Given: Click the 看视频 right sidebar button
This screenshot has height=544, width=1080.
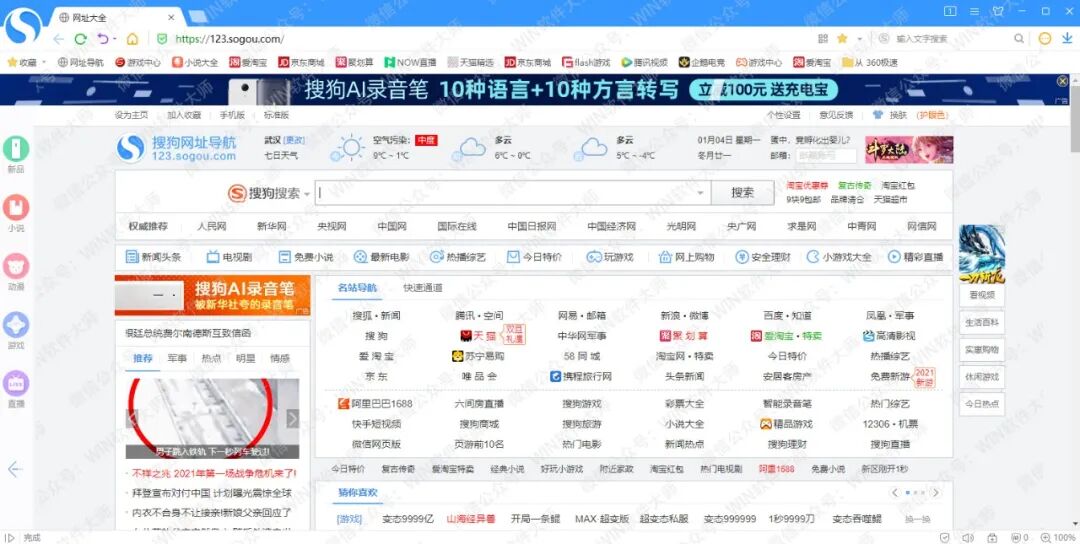Looking at the screenshot, I should [982, 295].
